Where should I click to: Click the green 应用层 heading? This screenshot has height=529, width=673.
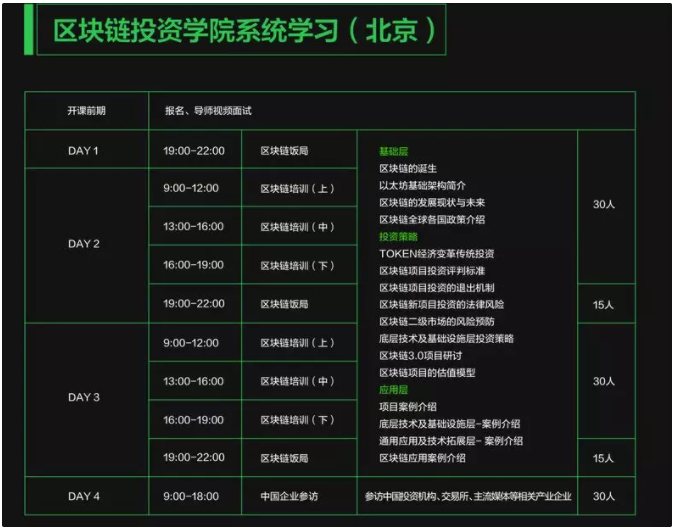(393, 390)
